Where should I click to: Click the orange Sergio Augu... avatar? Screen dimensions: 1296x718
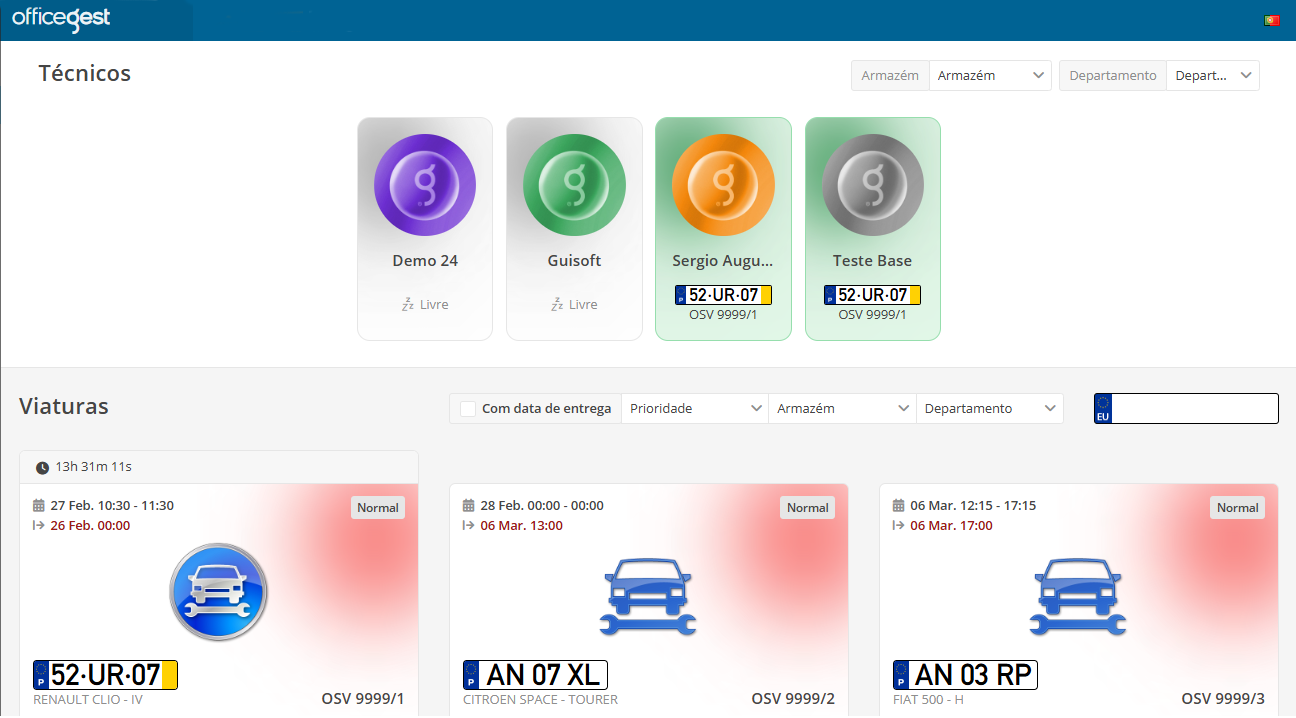pyautogui.click(x=723, y=185)
